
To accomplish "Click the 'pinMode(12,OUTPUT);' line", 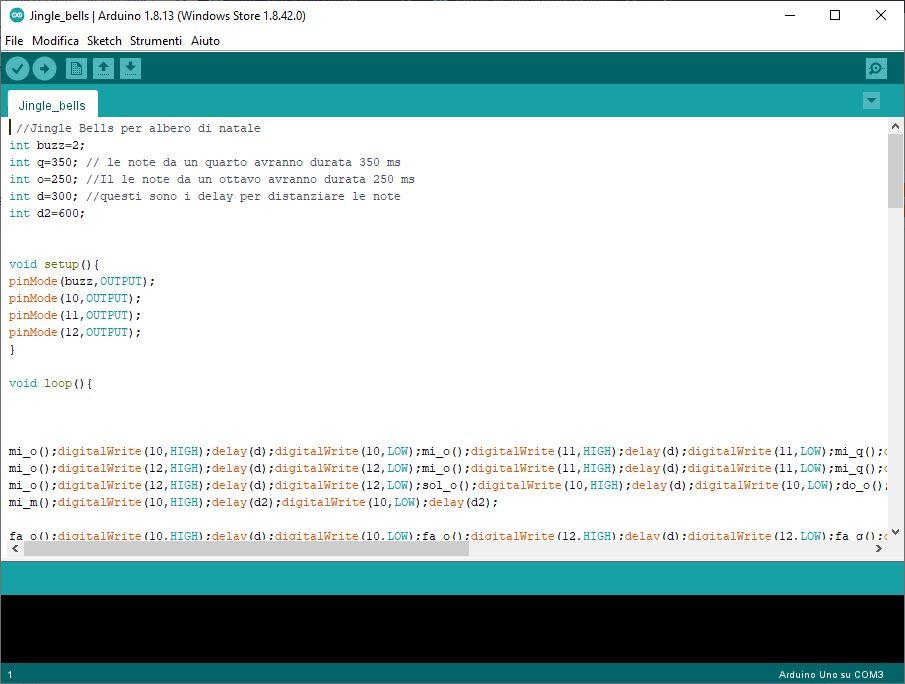I will (x=75, y=332).
